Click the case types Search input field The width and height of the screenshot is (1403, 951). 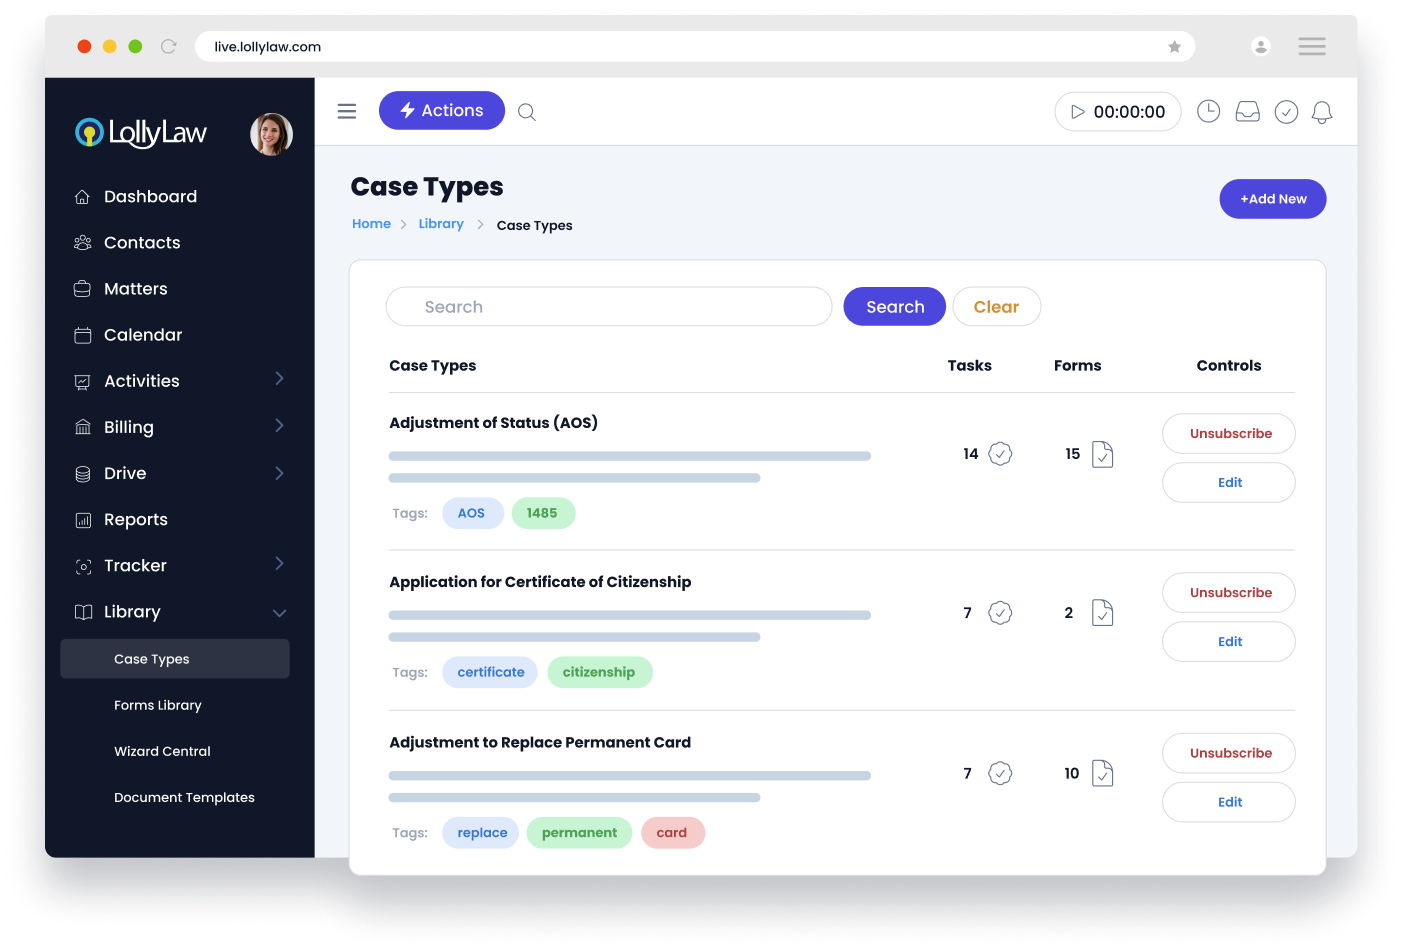pyautogui.click(x=608, y=307)
